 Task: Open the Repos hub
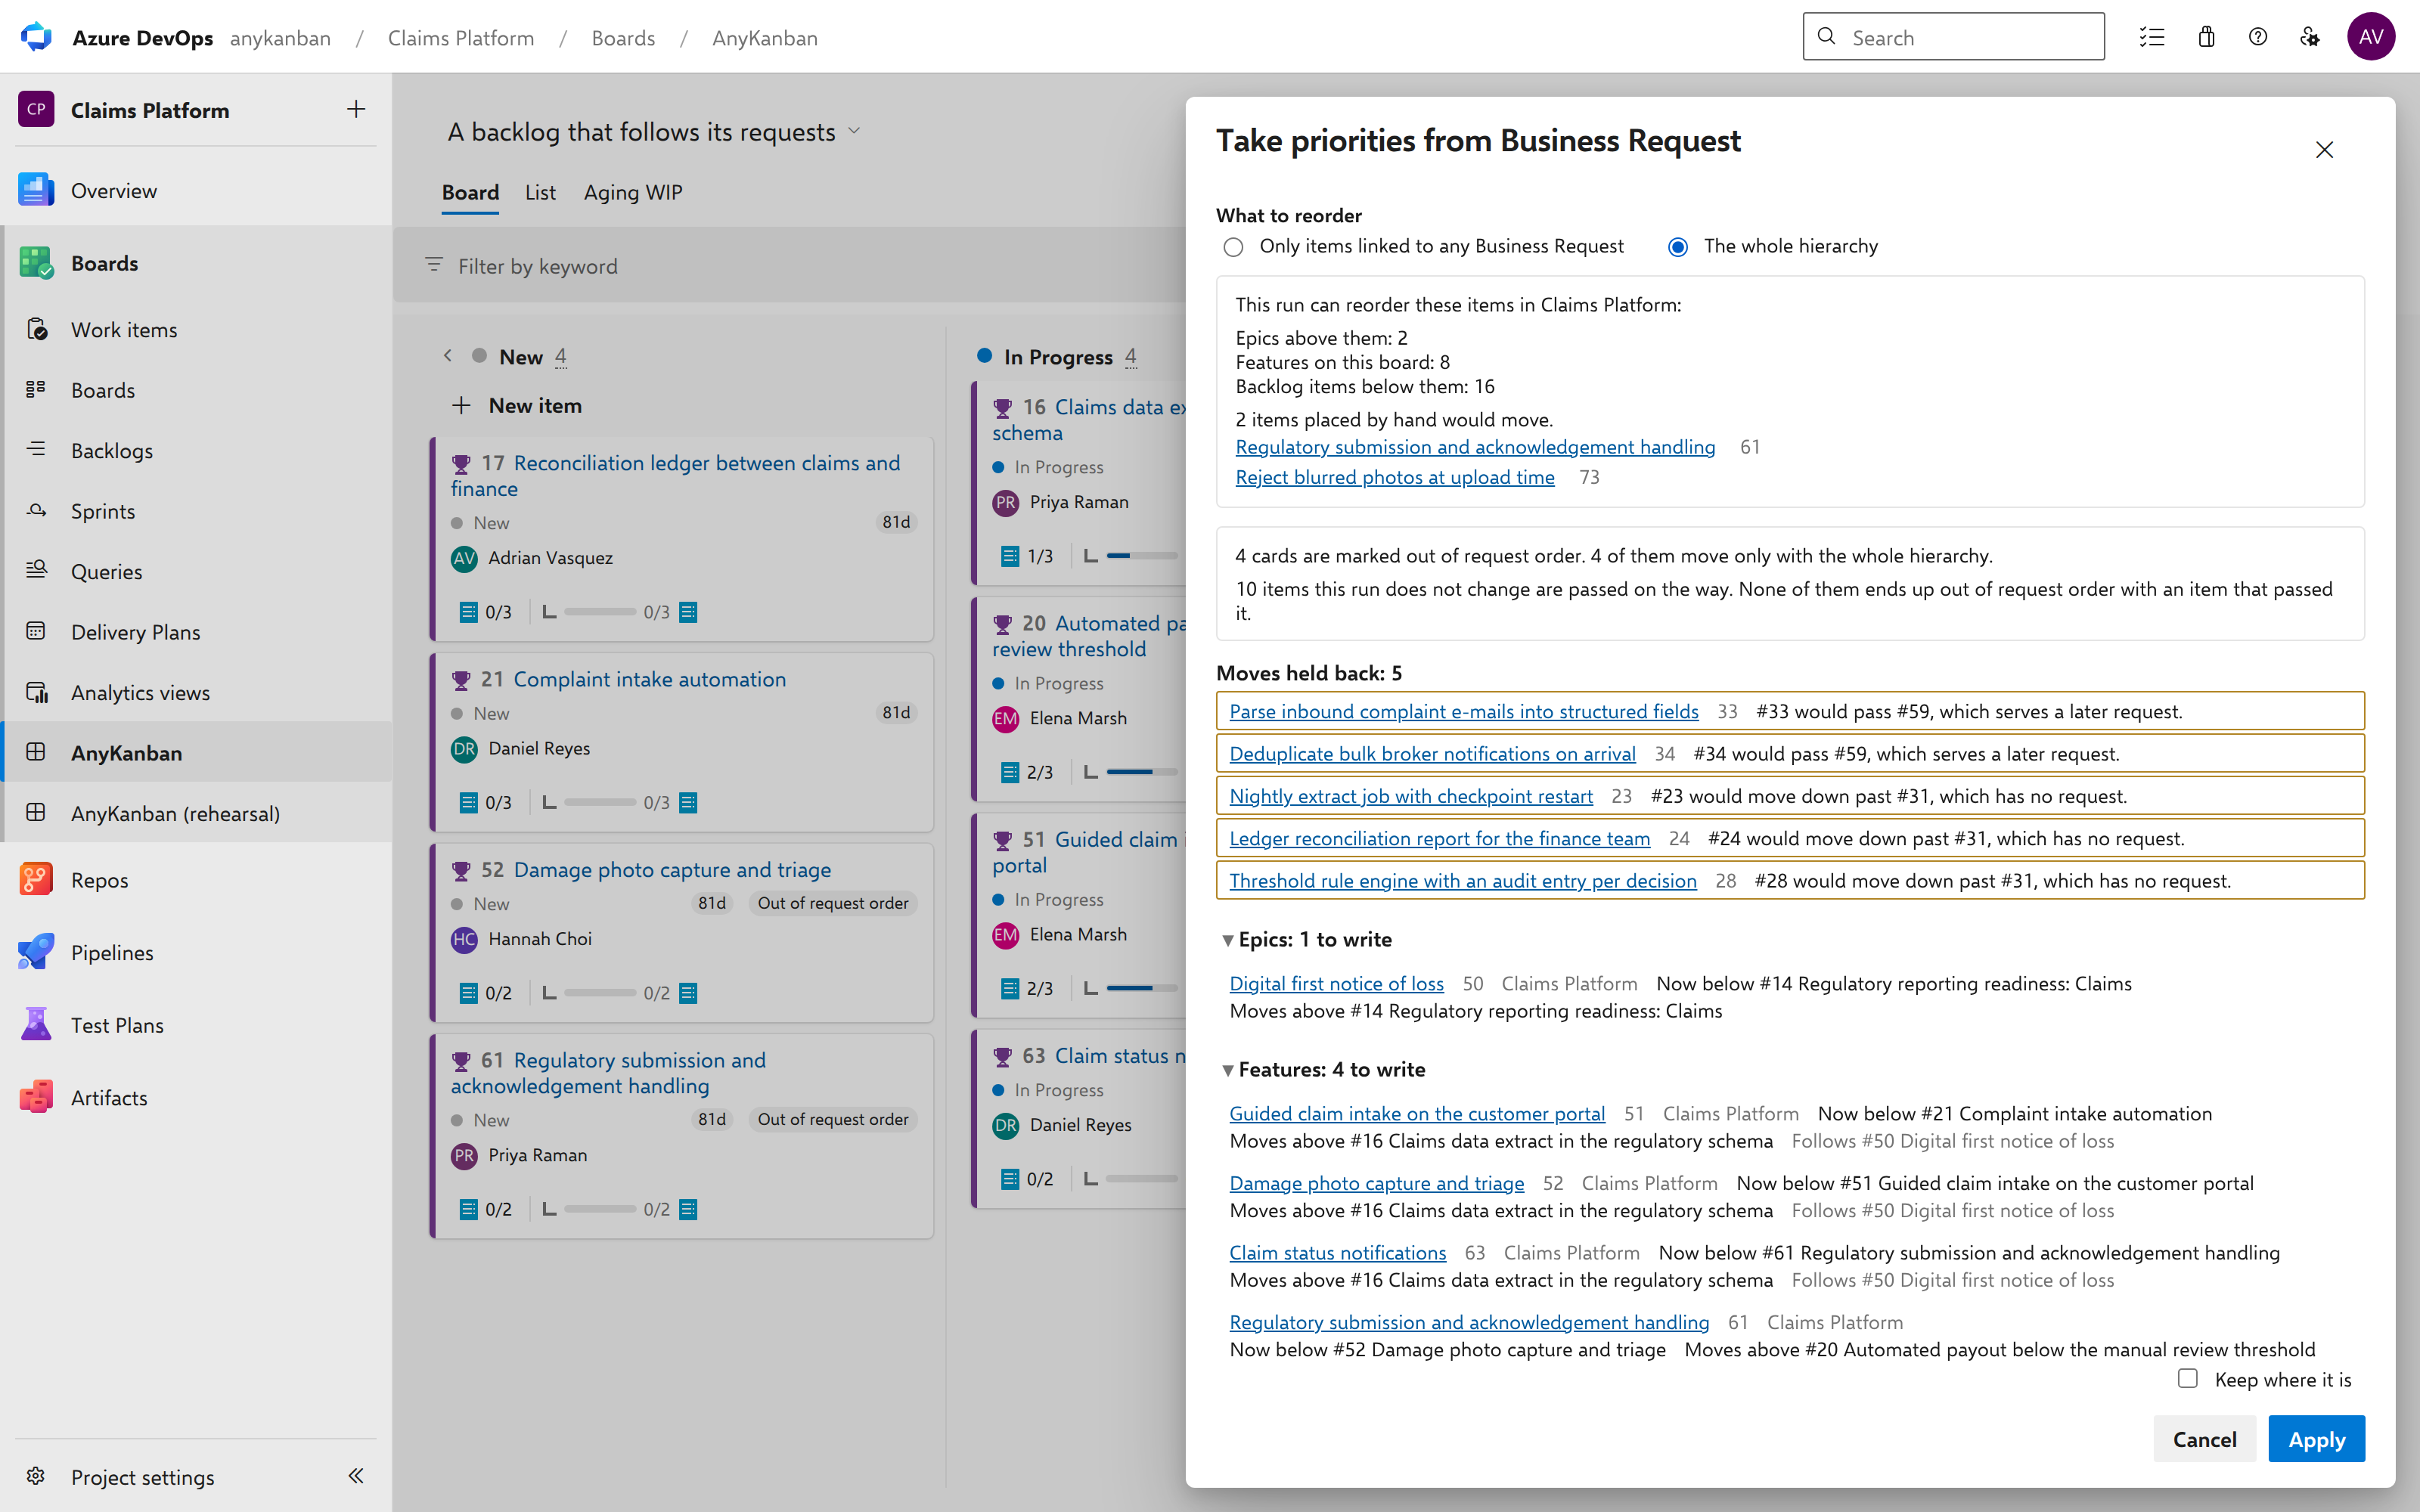click(99, 880)
